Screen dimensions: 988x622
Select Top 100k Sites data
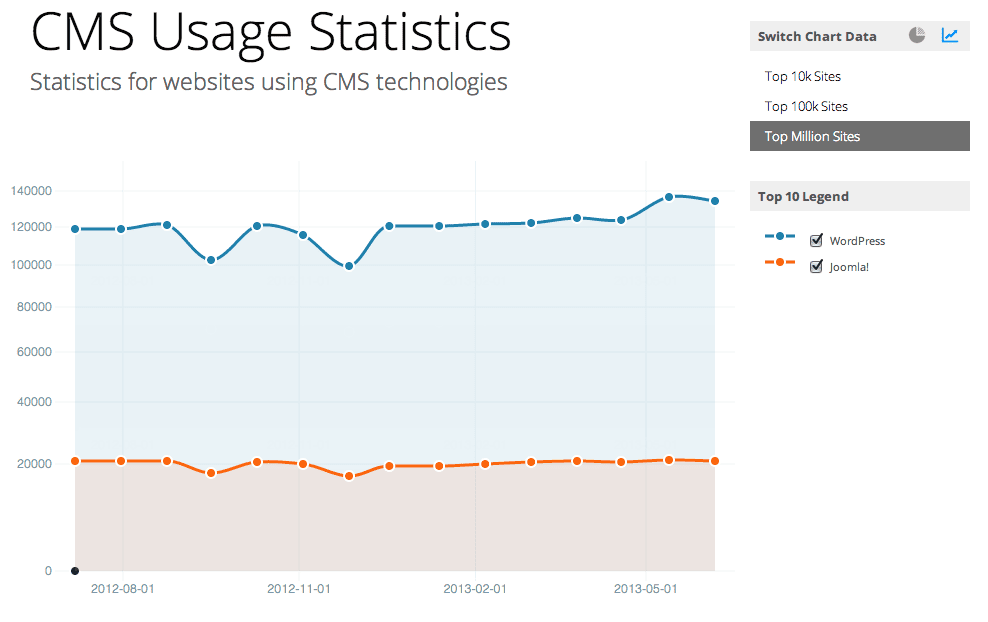[859, 107]
